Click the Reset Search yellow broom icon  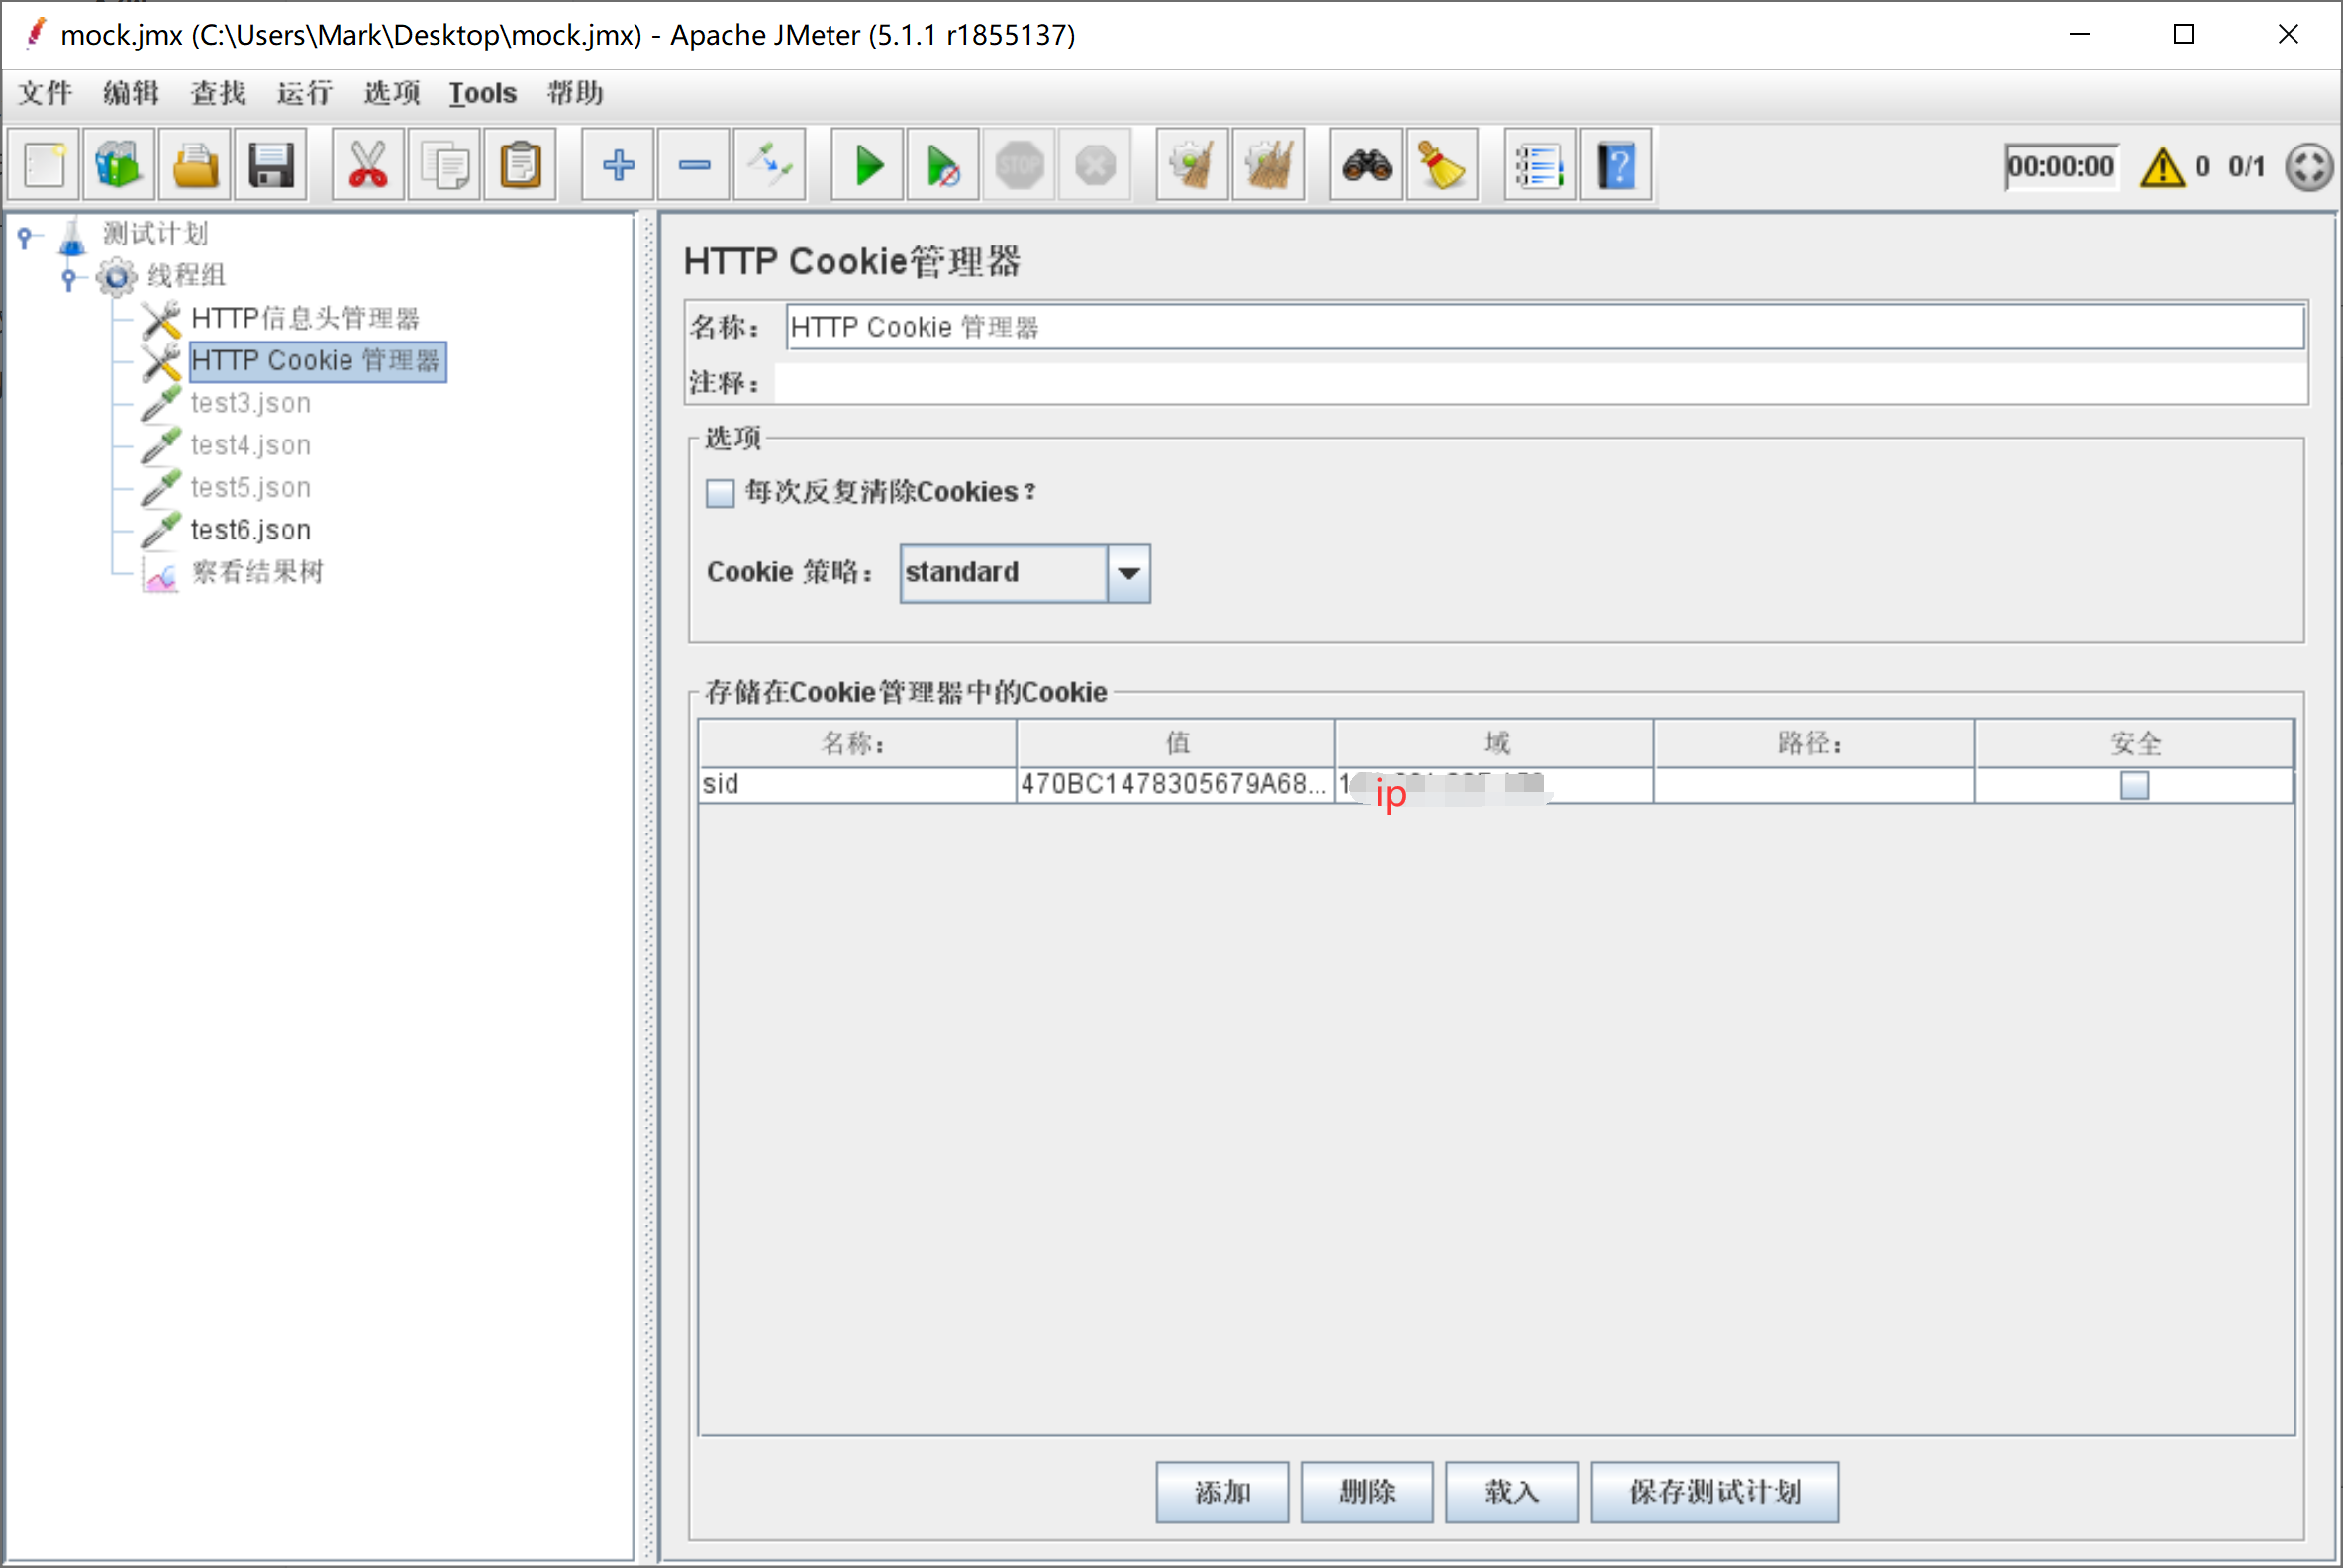(1442, 165)
